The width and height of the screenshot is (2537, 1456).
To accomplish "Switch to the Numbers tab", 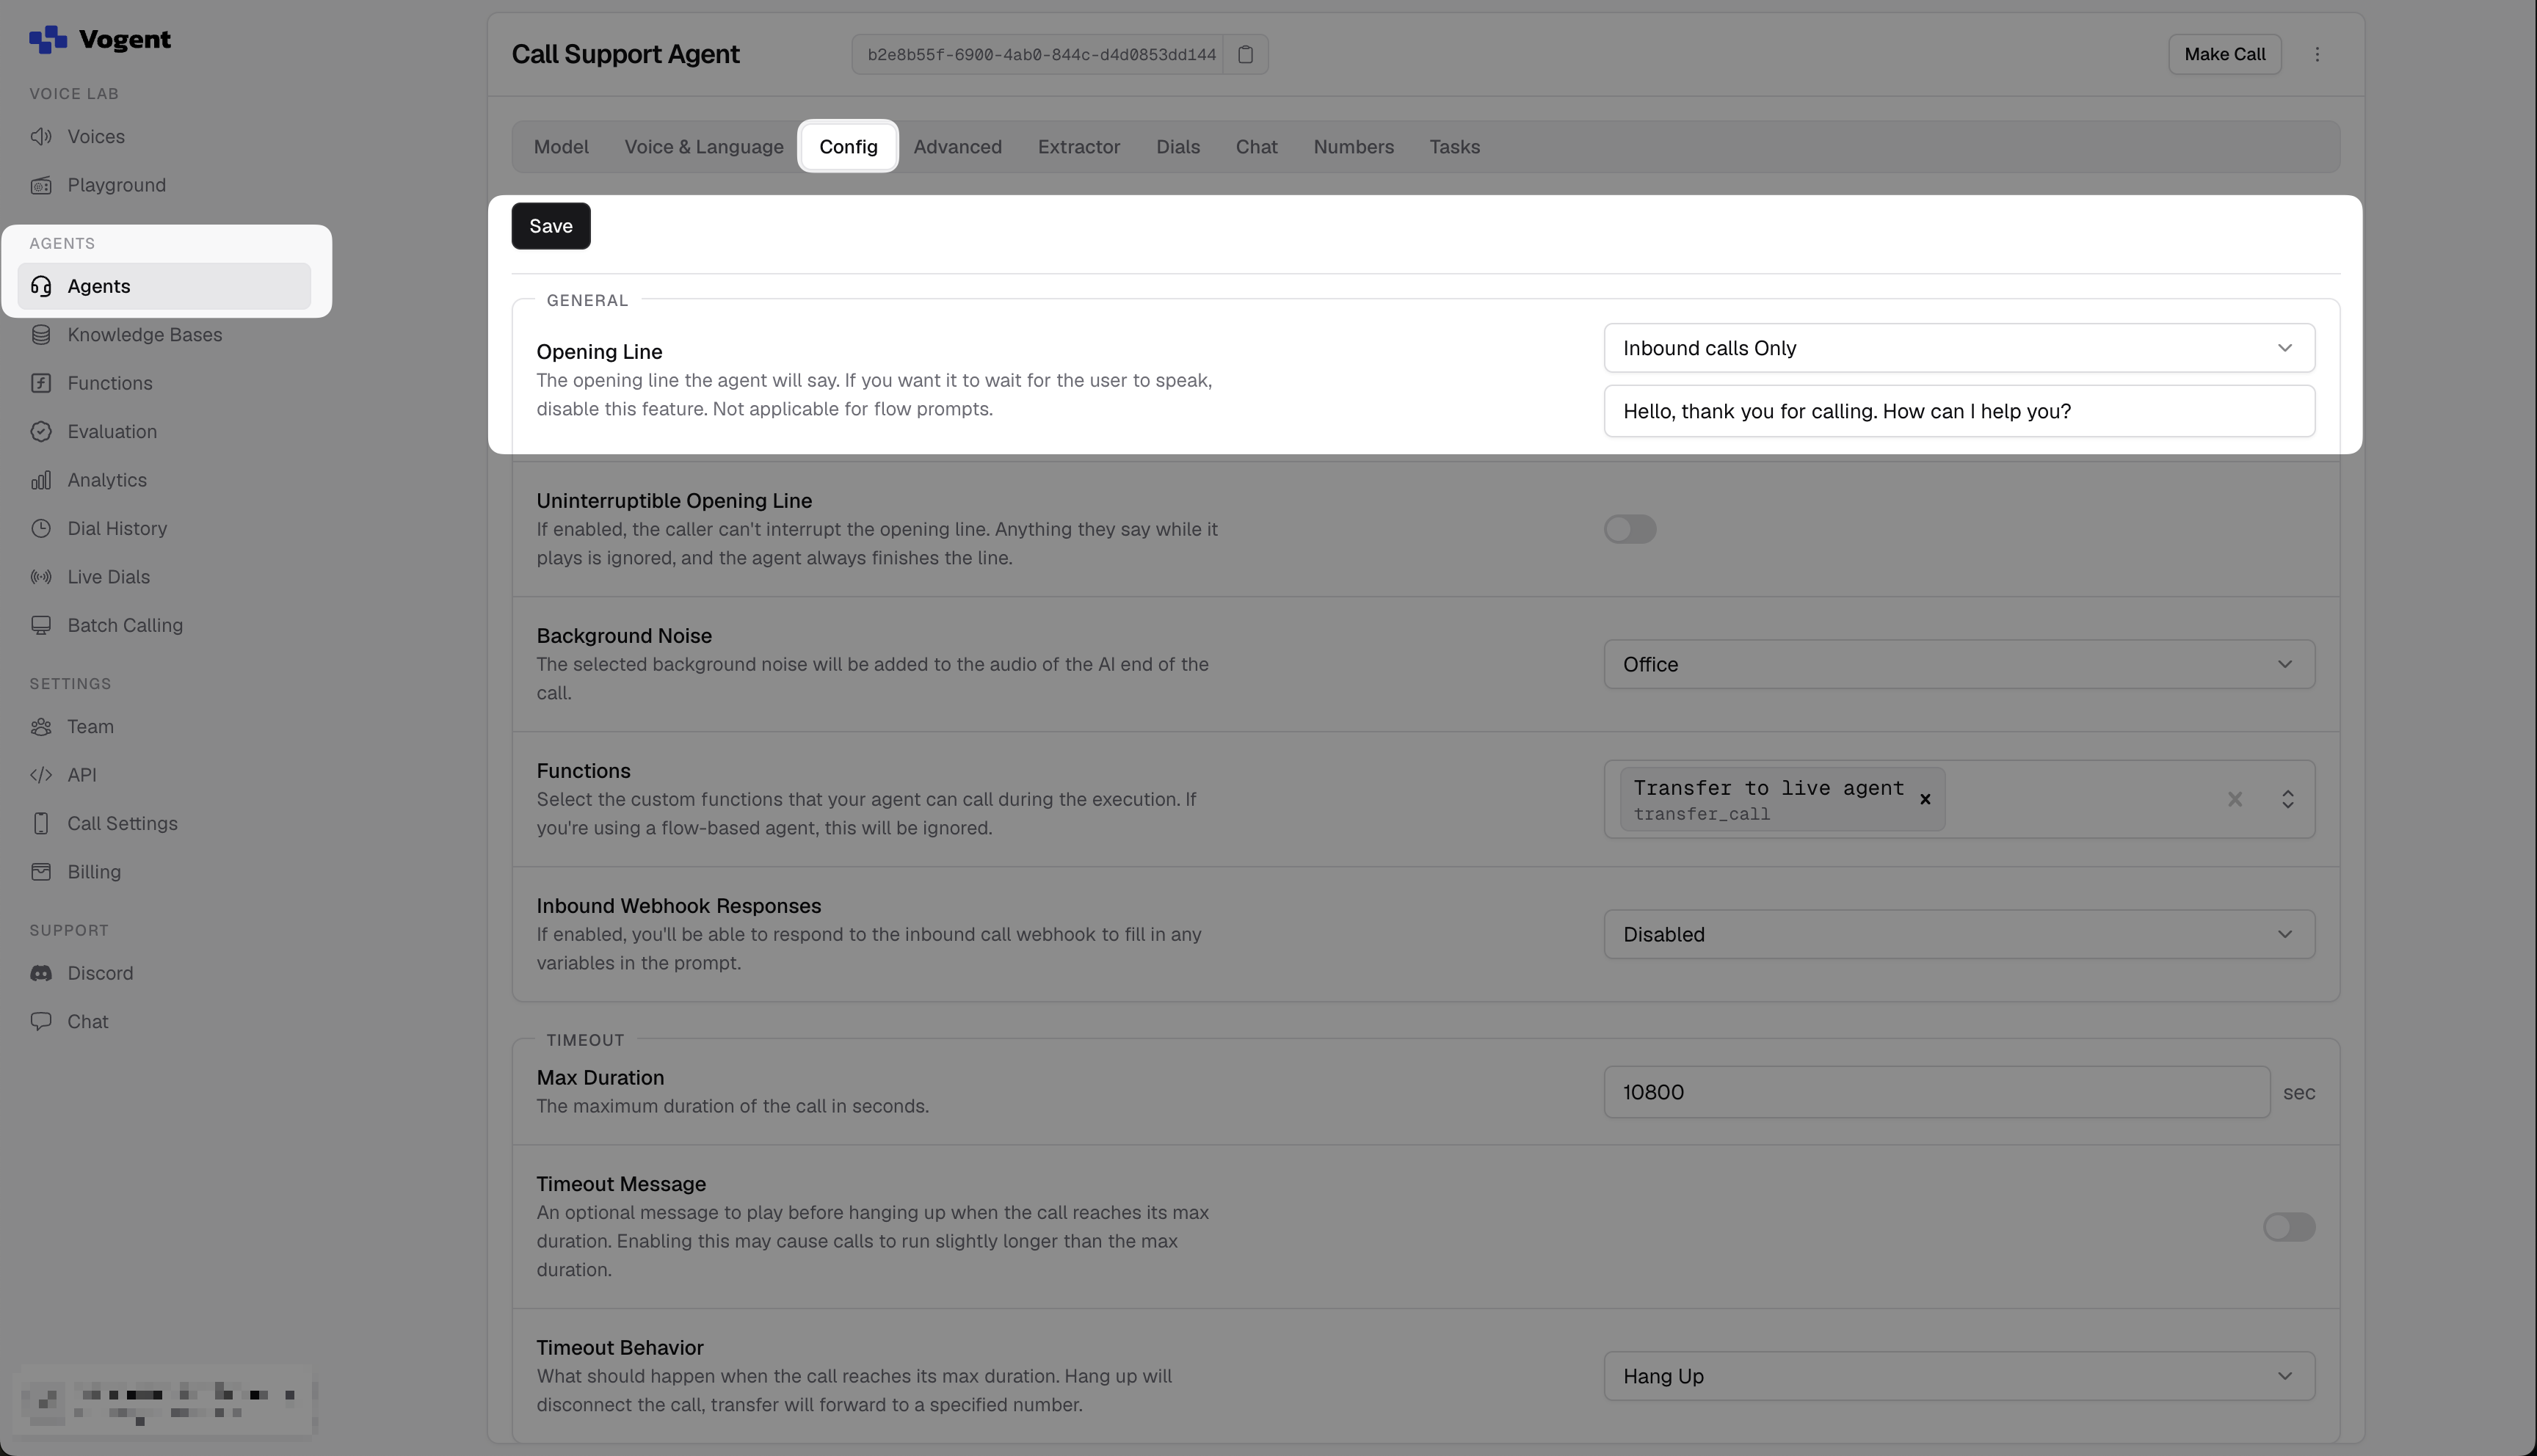I will [x=1353, y=147].
